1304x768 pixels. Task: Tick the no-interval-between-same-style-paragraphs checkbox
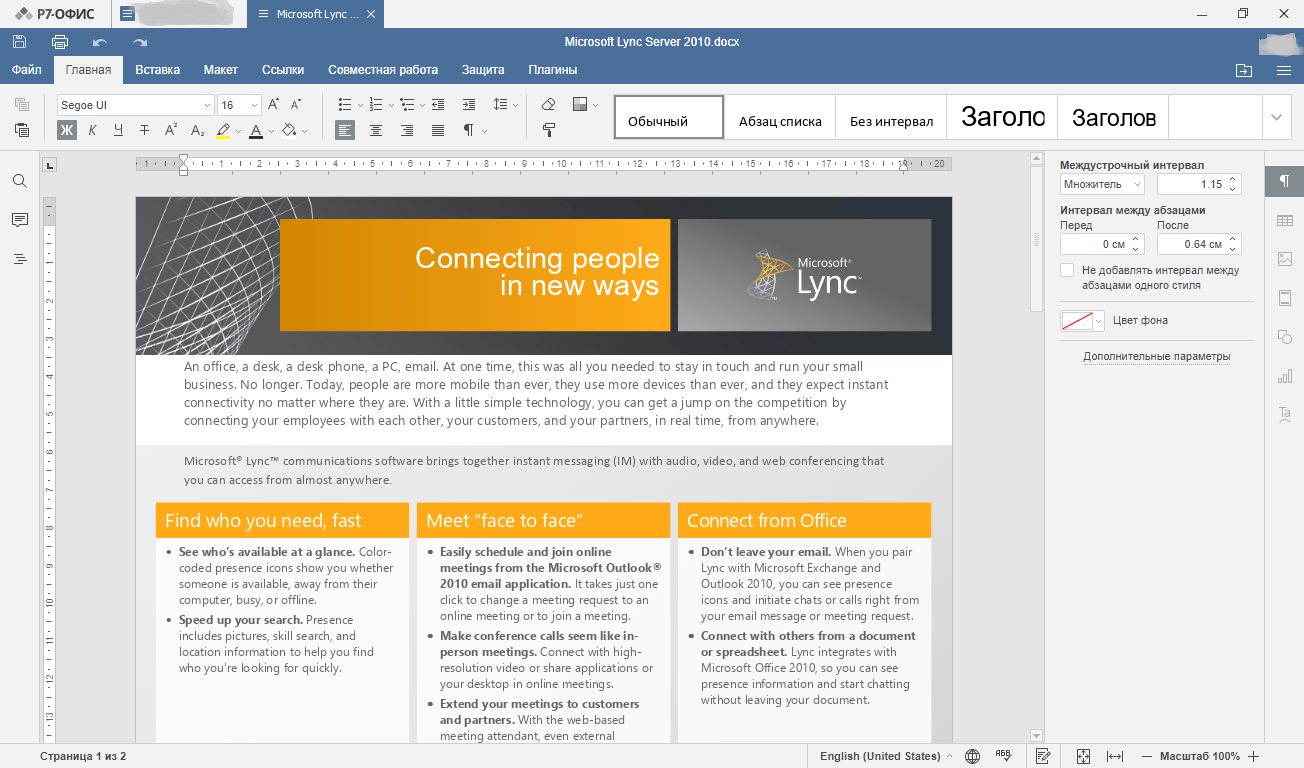(x=1067, y=270)
